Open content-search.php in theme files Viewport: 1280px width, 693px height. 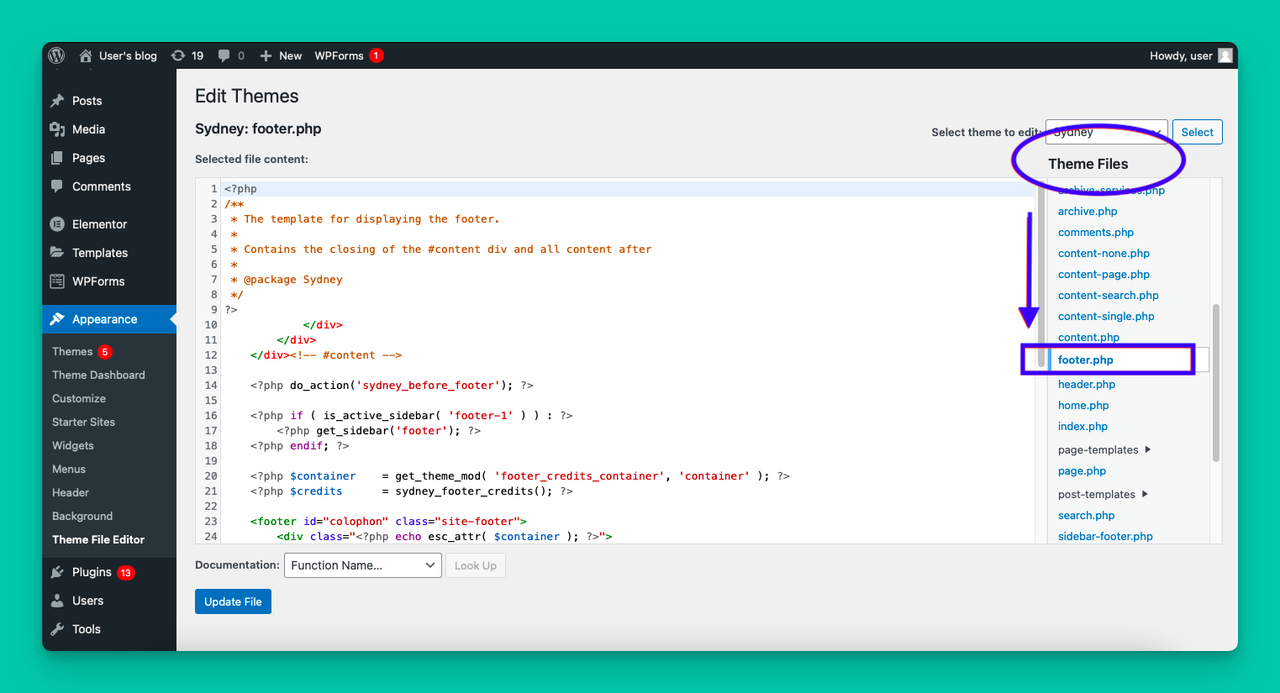coord(1108,295)
